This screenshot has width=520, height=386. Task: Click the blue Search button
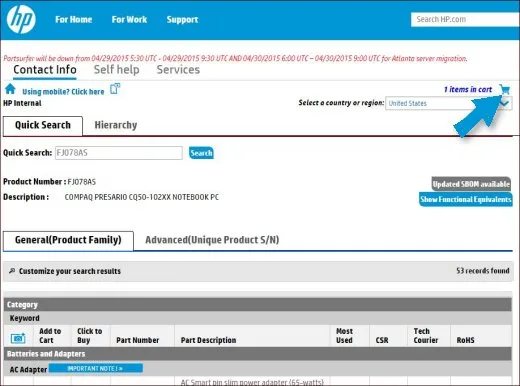pos(201,153)
